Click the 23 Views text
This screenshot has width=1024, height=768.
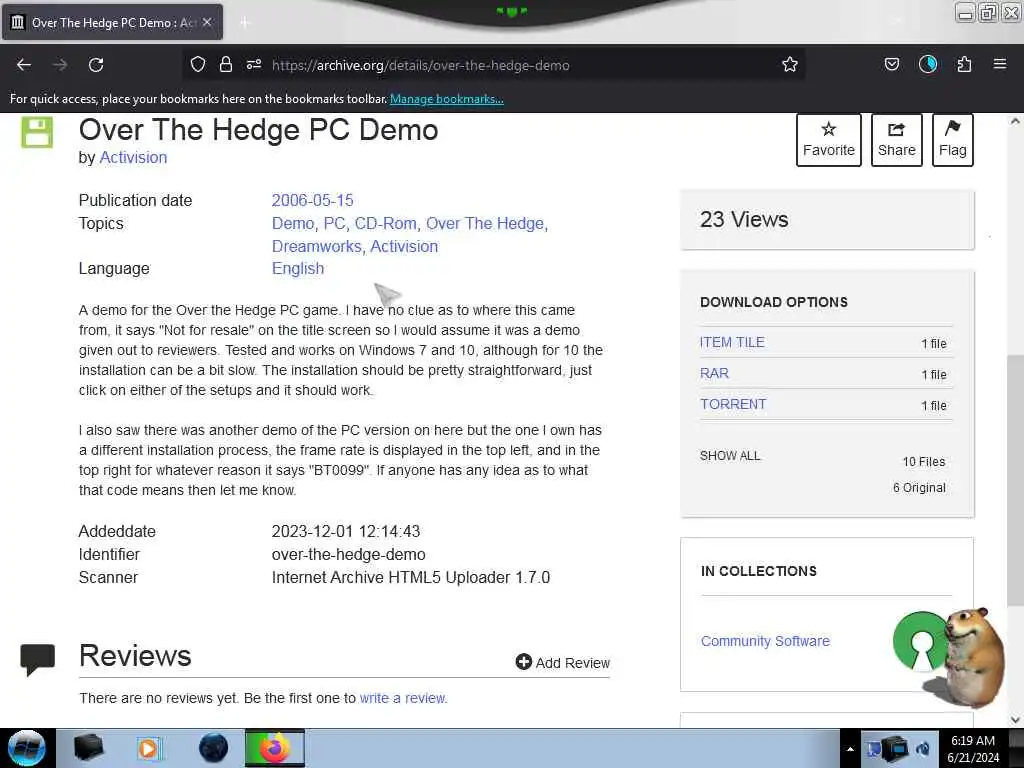pyautogui.click(x=744, y=219)
